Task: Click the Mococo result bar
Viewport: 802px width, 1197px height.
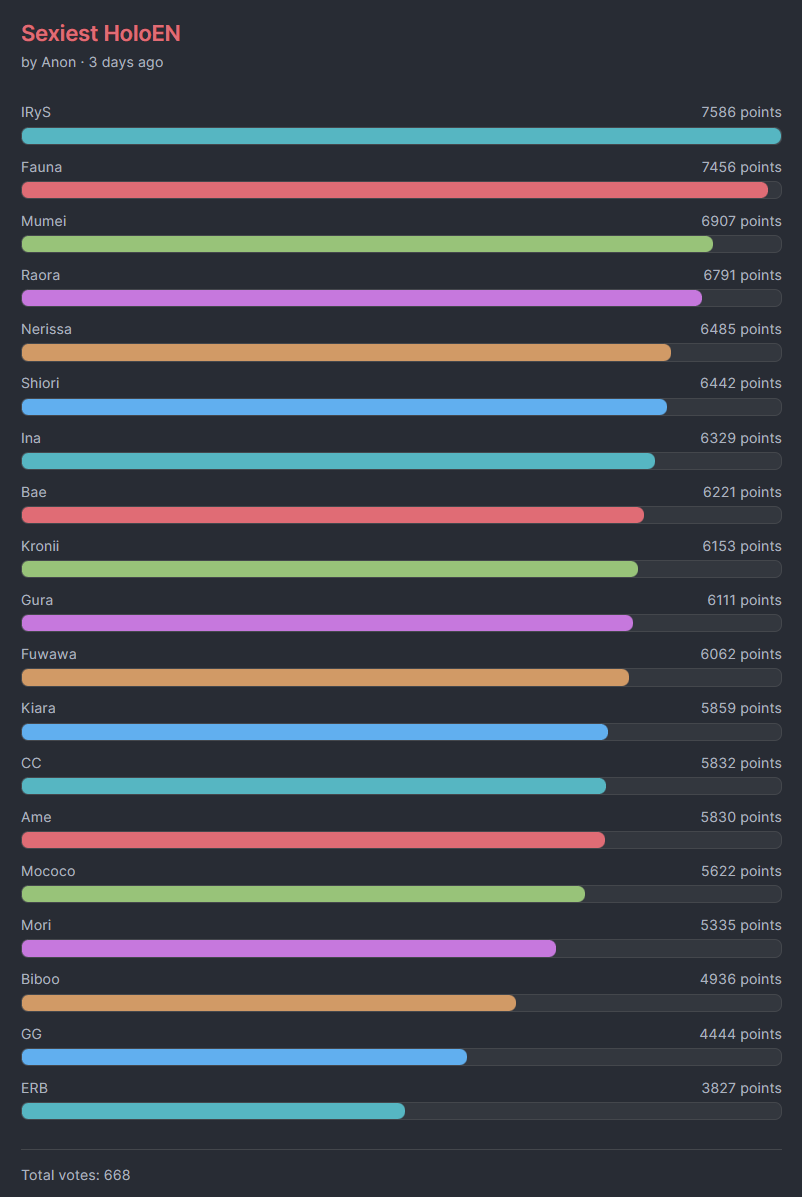Action: 401,894
